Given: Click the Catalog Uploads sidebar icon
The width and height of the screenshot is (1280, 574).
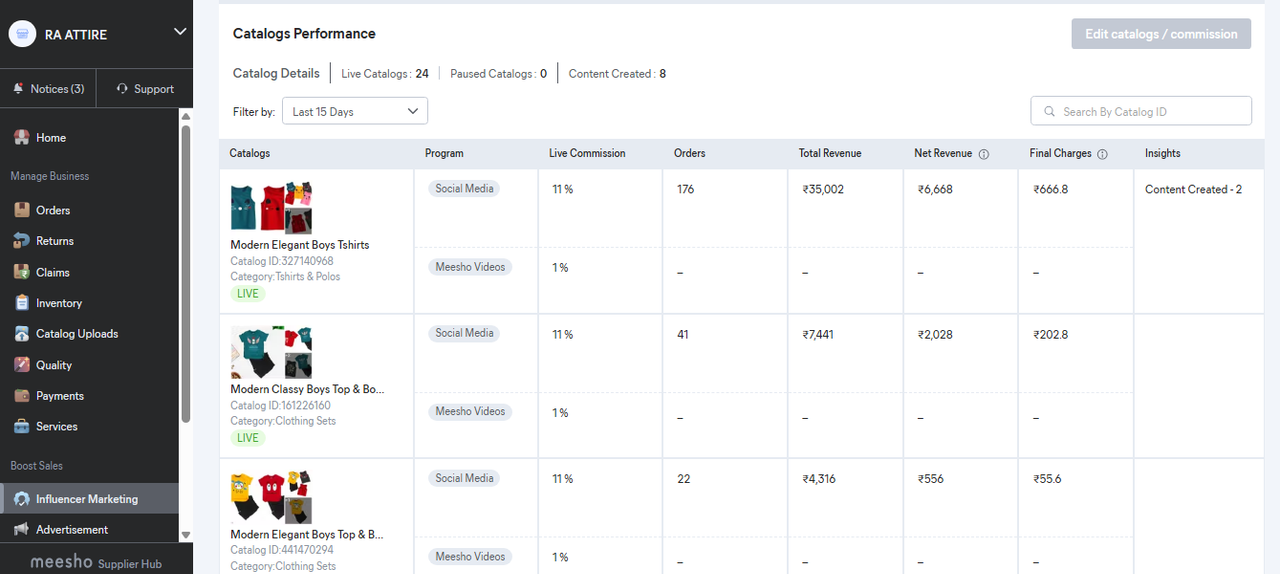Looking at the screenshot, I should (21, 334).
